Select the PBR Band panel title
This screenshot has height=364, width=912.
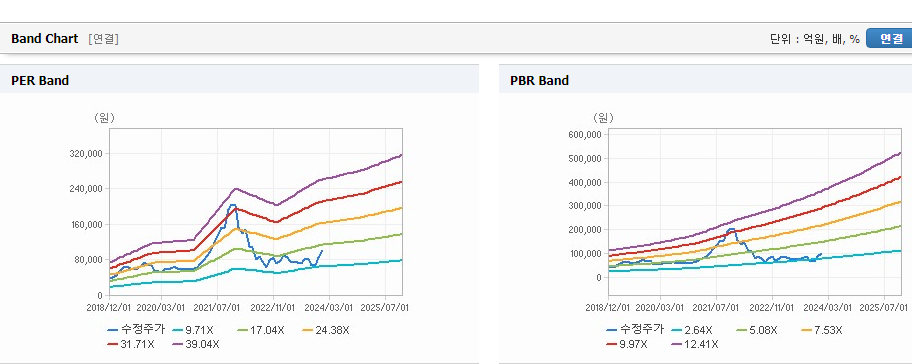(539, 81)
